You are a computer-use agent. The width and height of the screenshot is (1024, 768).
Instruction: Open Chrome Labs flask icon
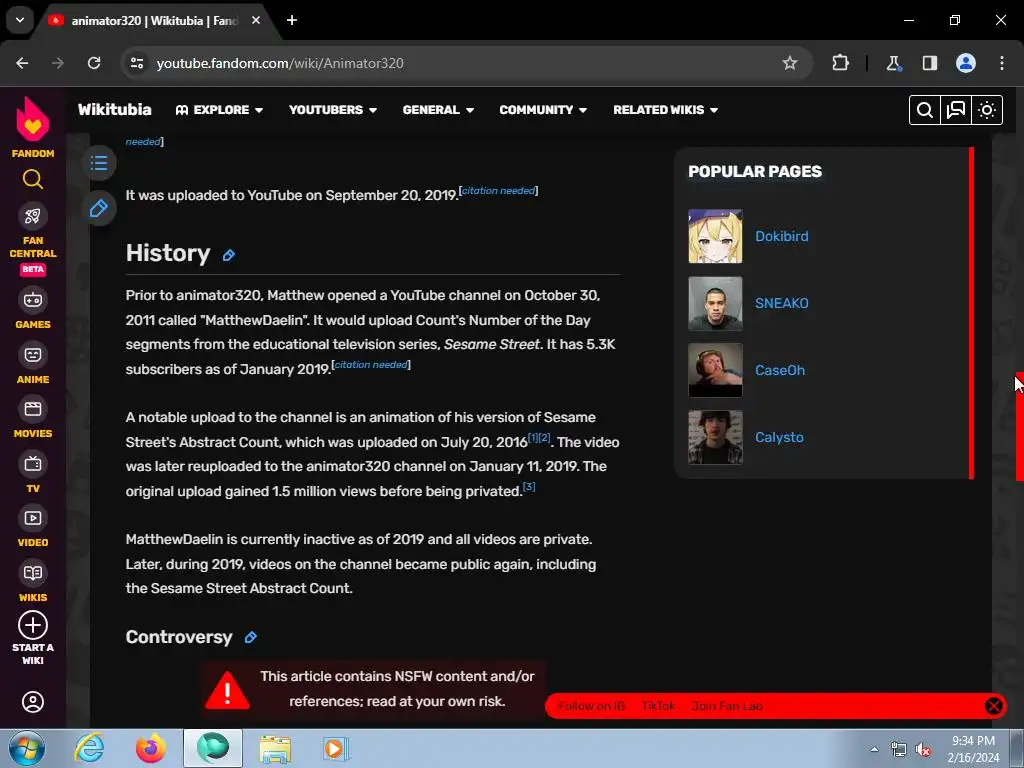point(893,63)
